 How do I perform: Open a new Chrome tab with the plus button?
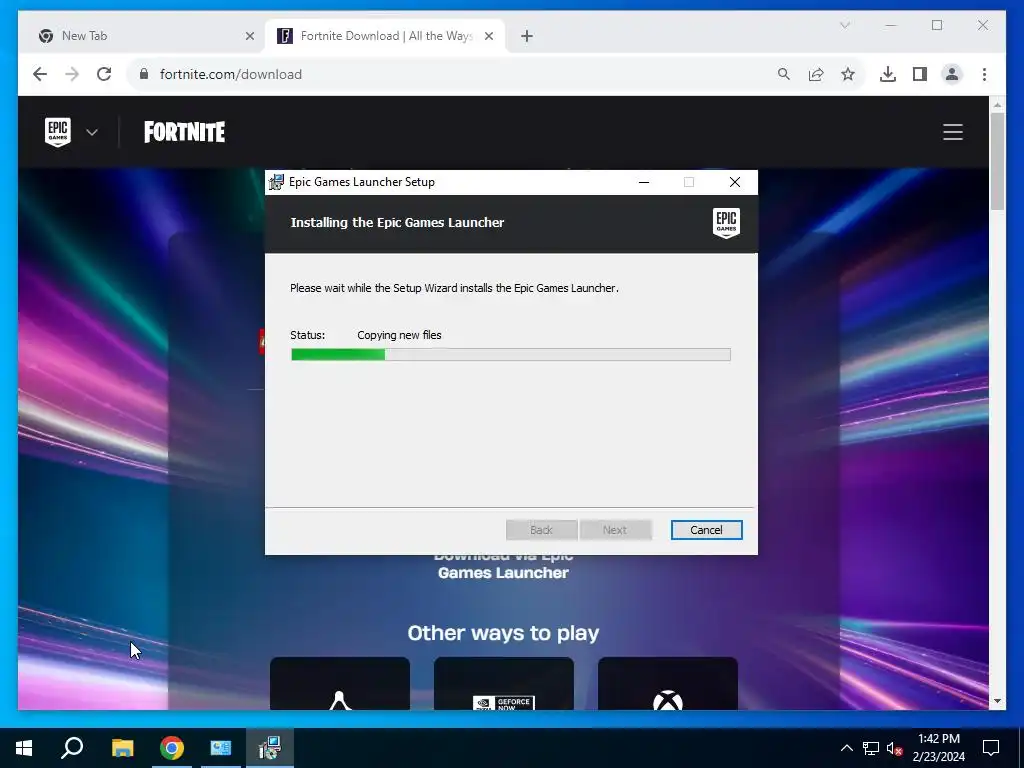(527, 36)
